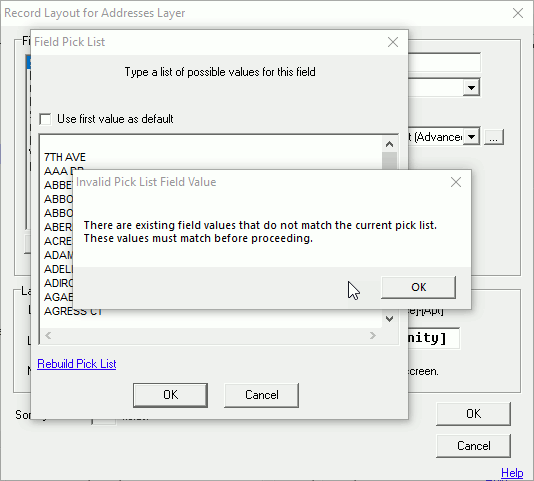The width and height of the screenshot is (534, 481).
Task: Cancel the Record Layout window
Action: click(473, 446)
